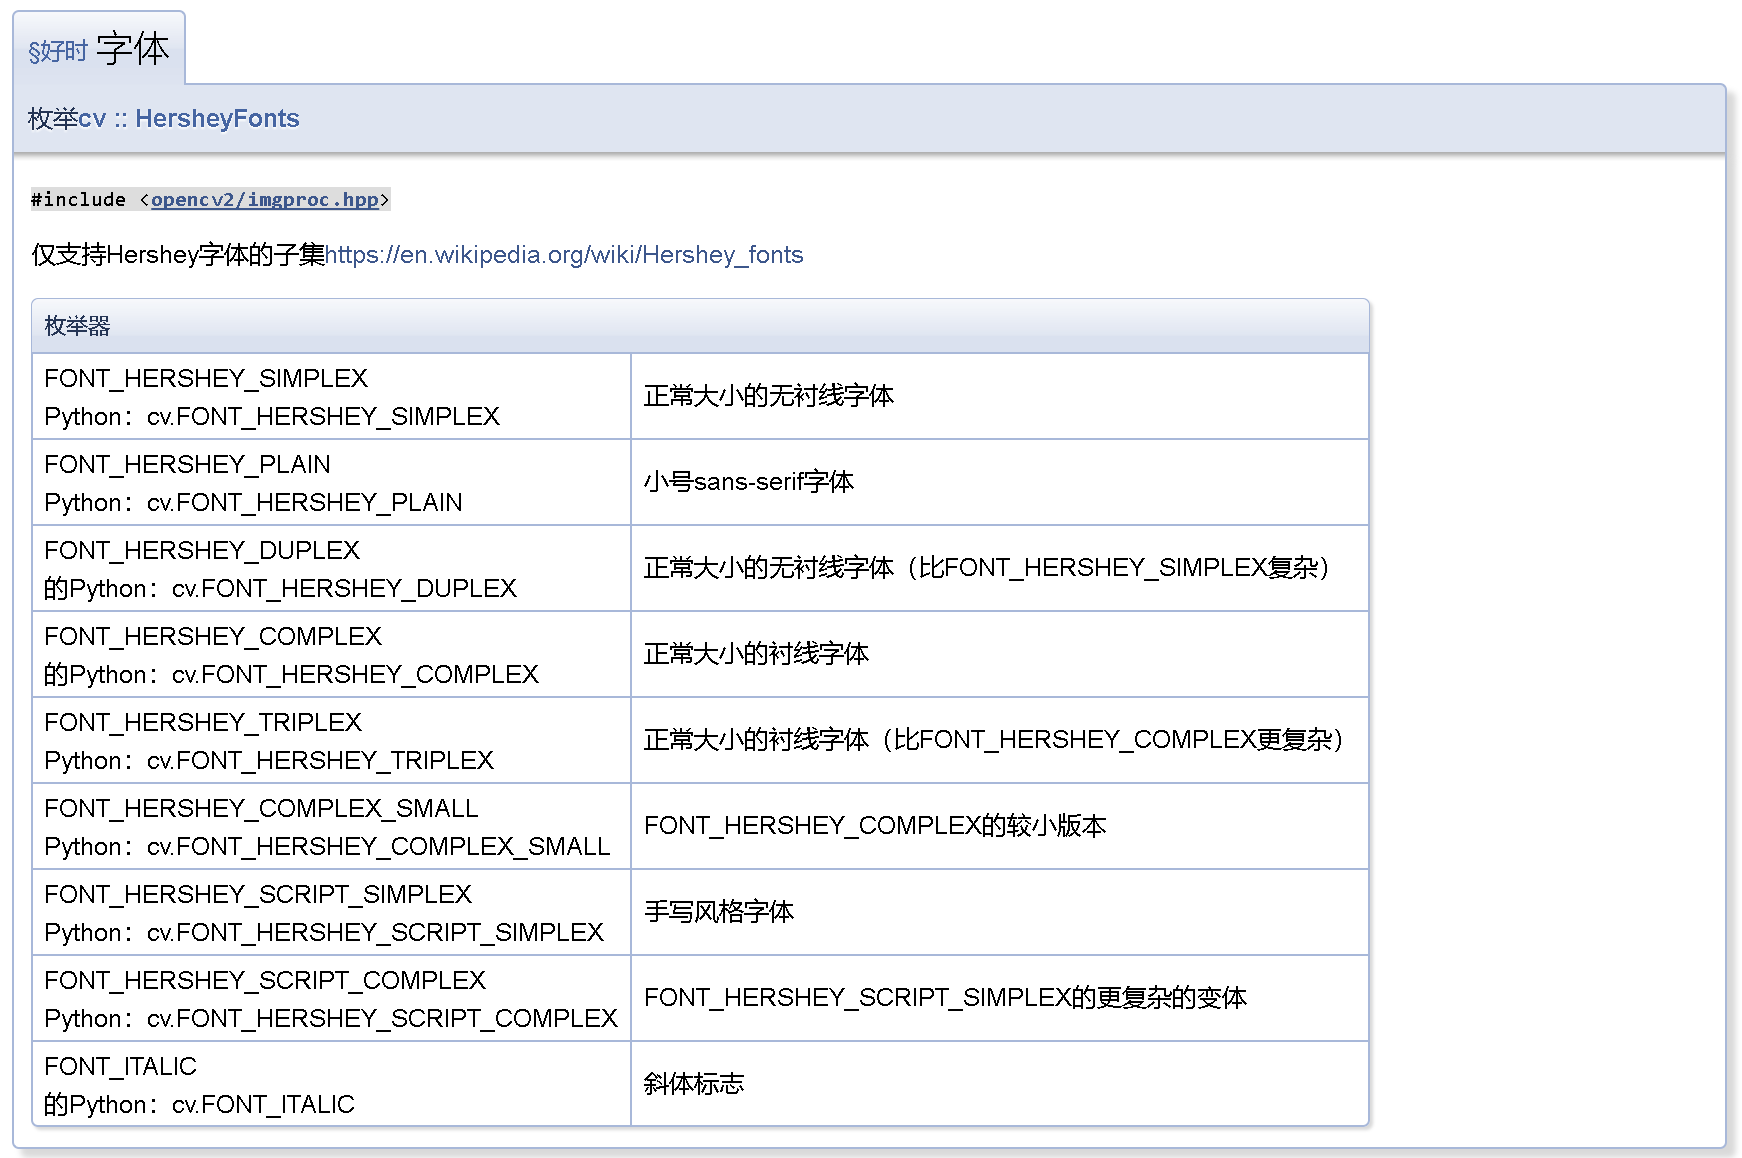The image size is (1742, 1158).
Task: Select the FONT_HERSHEY_COMPLEX entry
Action: click(x=212, y=636)
